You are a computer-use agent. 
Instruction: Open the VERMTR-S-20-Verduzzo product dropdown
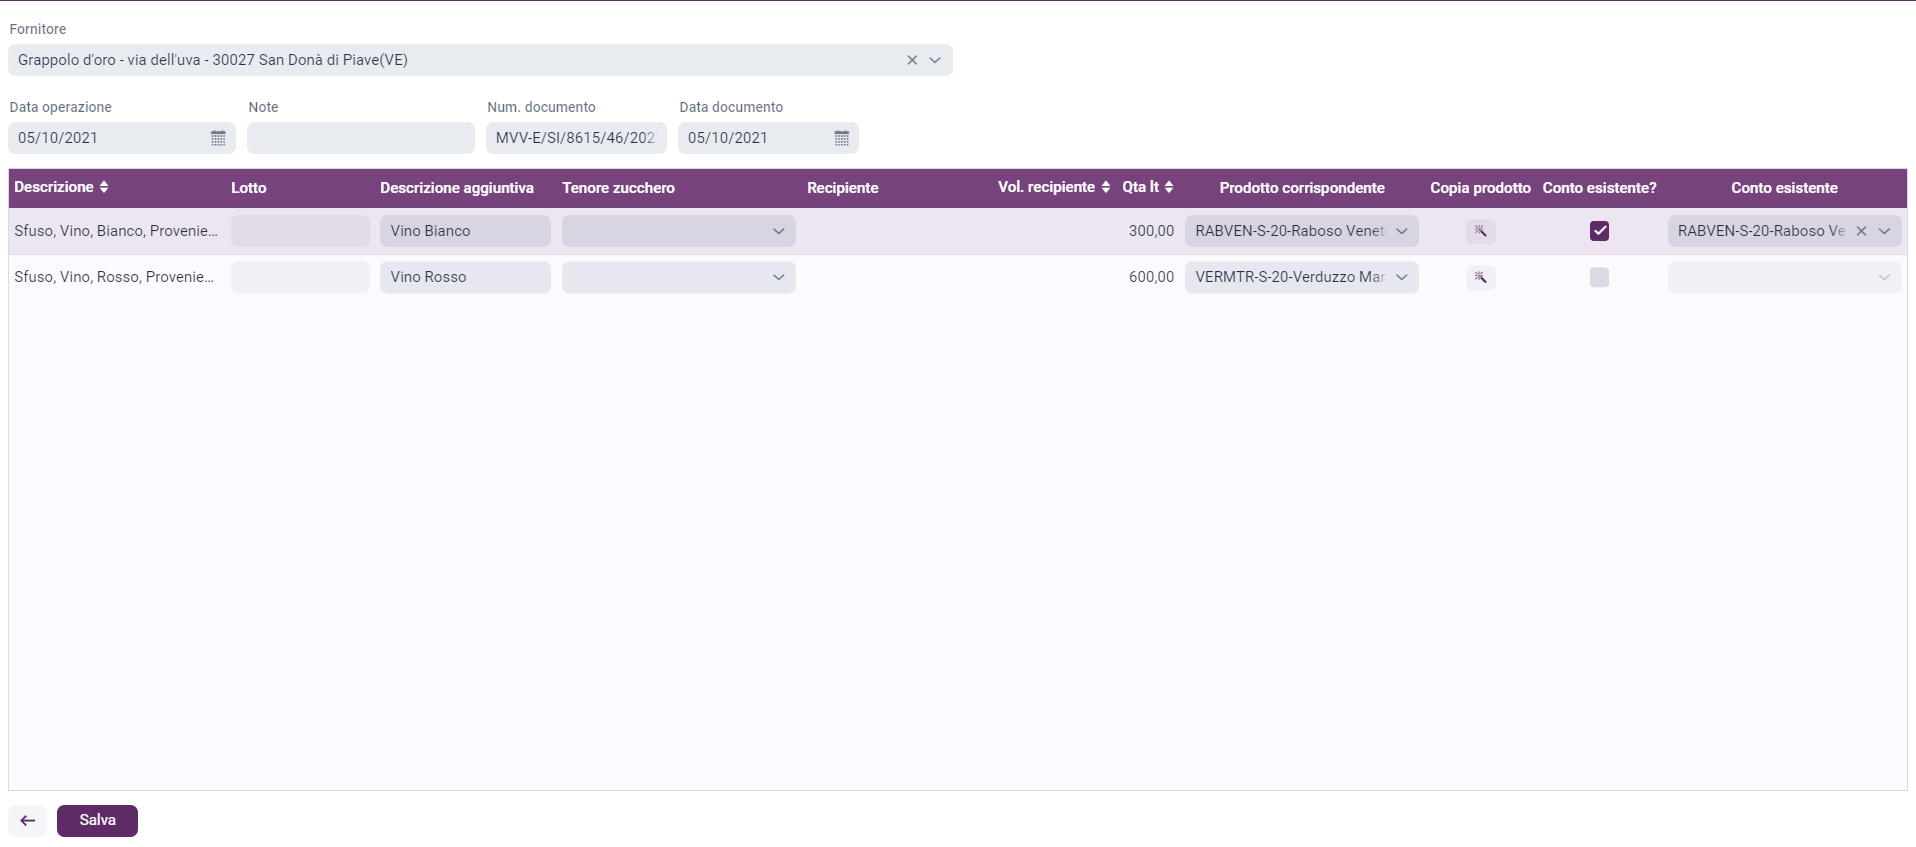(1302, 277)
